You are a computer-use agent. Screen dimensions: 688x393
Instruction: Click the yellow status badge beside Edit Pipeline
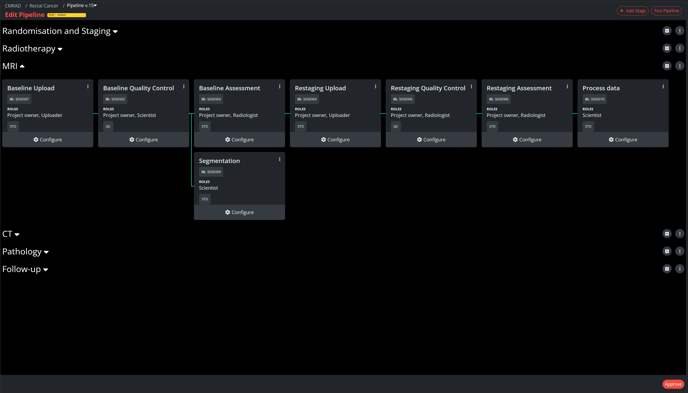(67, 15)
